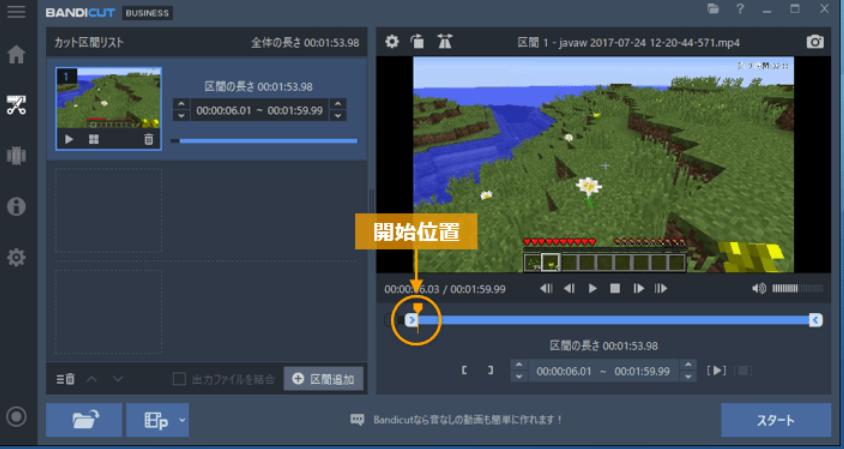Step back one frame
The image size is (844, 449).
click(x=569, y=289)
